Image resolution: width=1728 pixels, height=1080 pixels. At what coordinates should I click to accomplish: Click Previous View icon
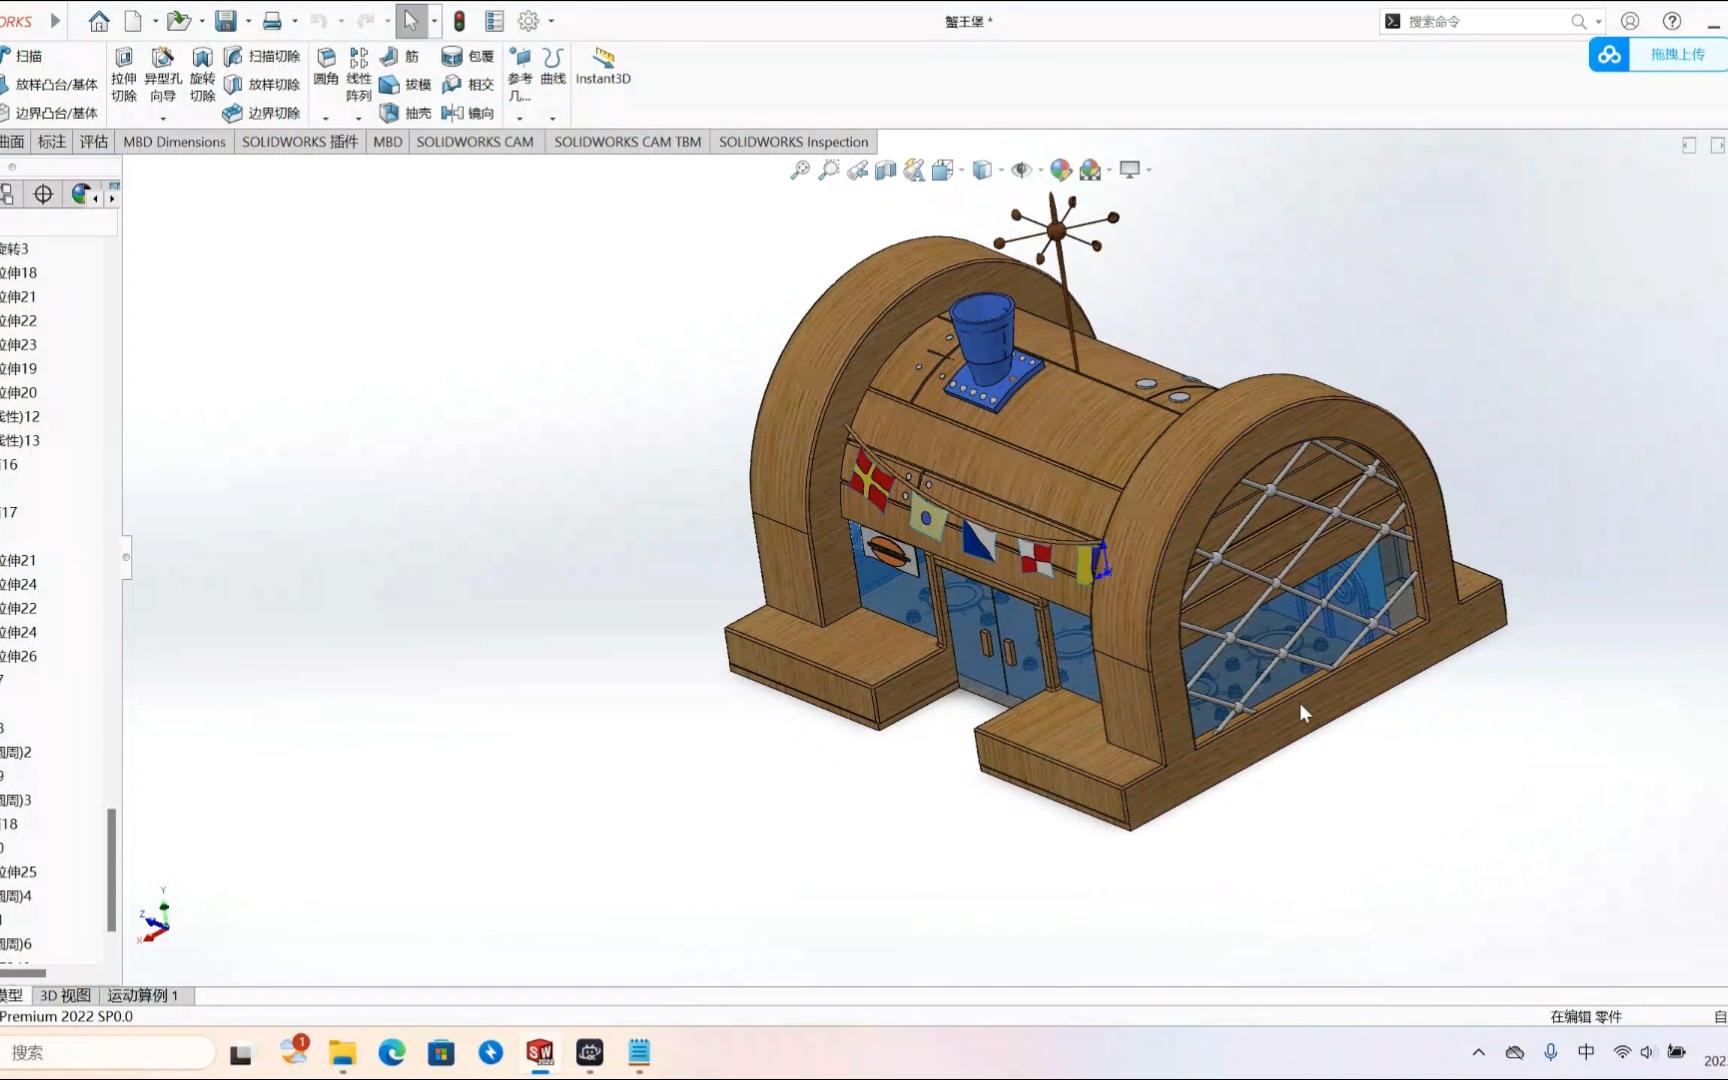[x=857, y=170]
